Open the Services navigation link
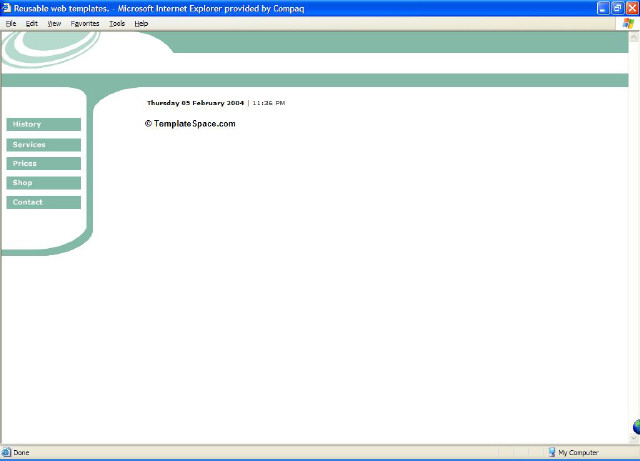 (x=43, y=144)
